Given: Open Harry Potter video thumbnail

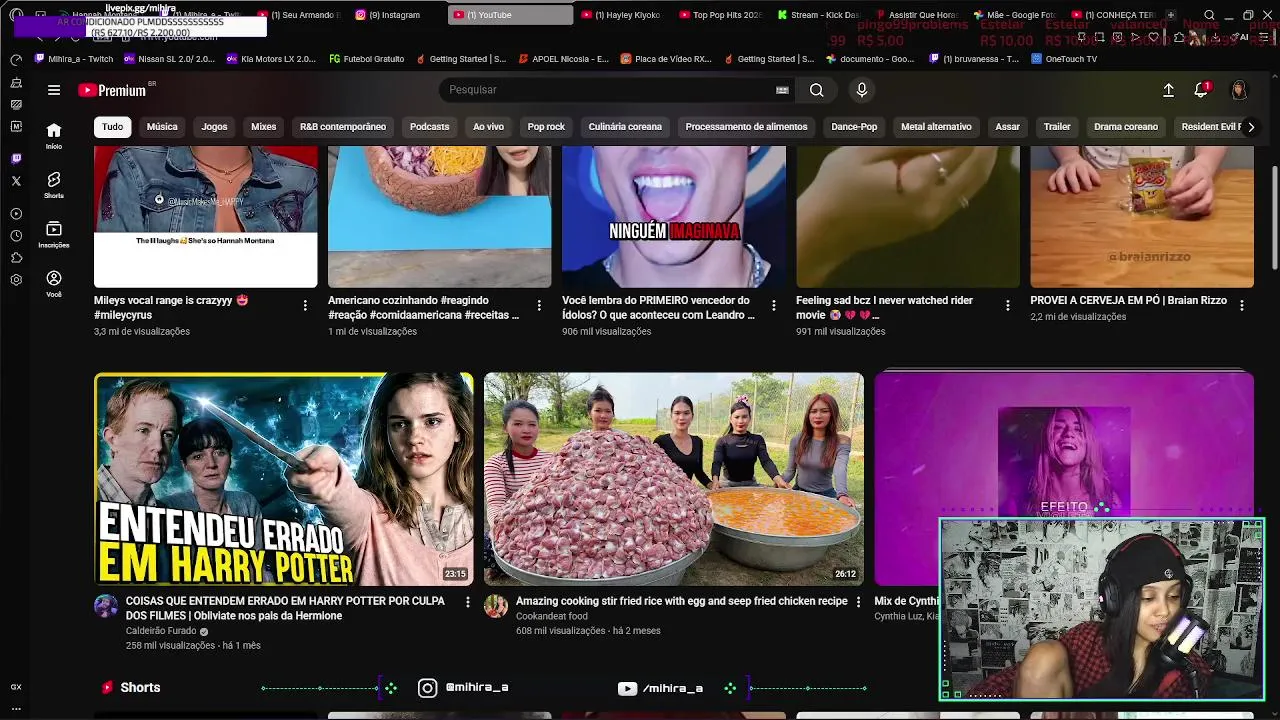Looking at the screenshot, I should [x=284, y=479].
